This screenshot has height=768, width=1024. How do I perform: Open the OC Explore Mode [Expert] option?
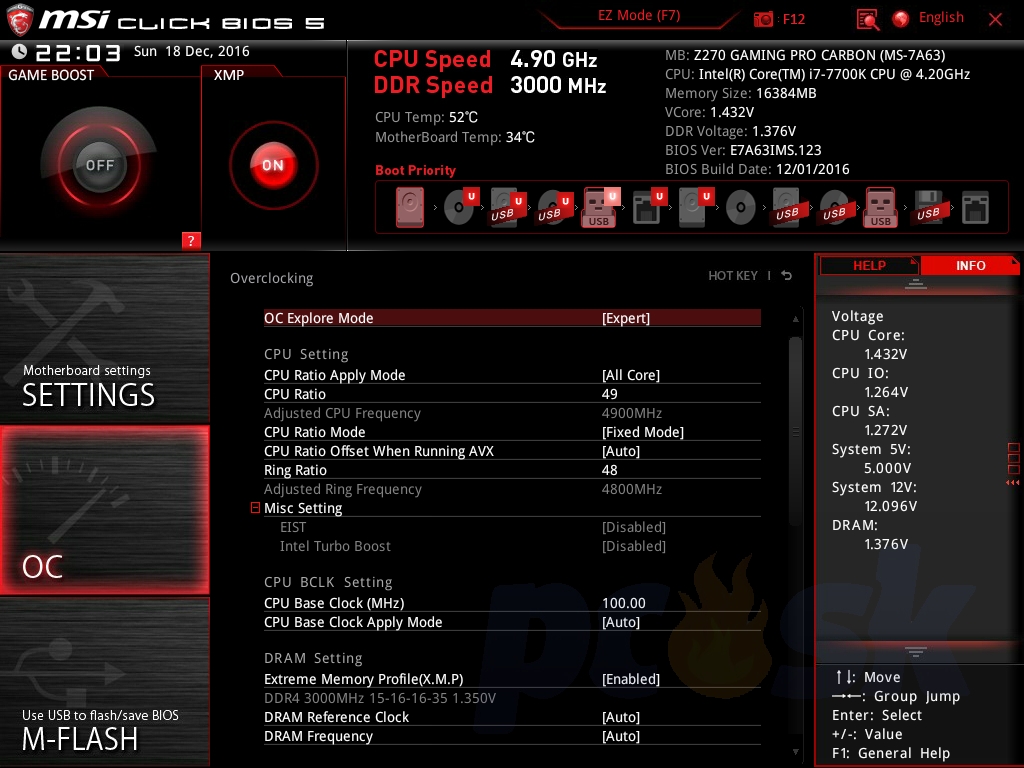pos(512,318)
